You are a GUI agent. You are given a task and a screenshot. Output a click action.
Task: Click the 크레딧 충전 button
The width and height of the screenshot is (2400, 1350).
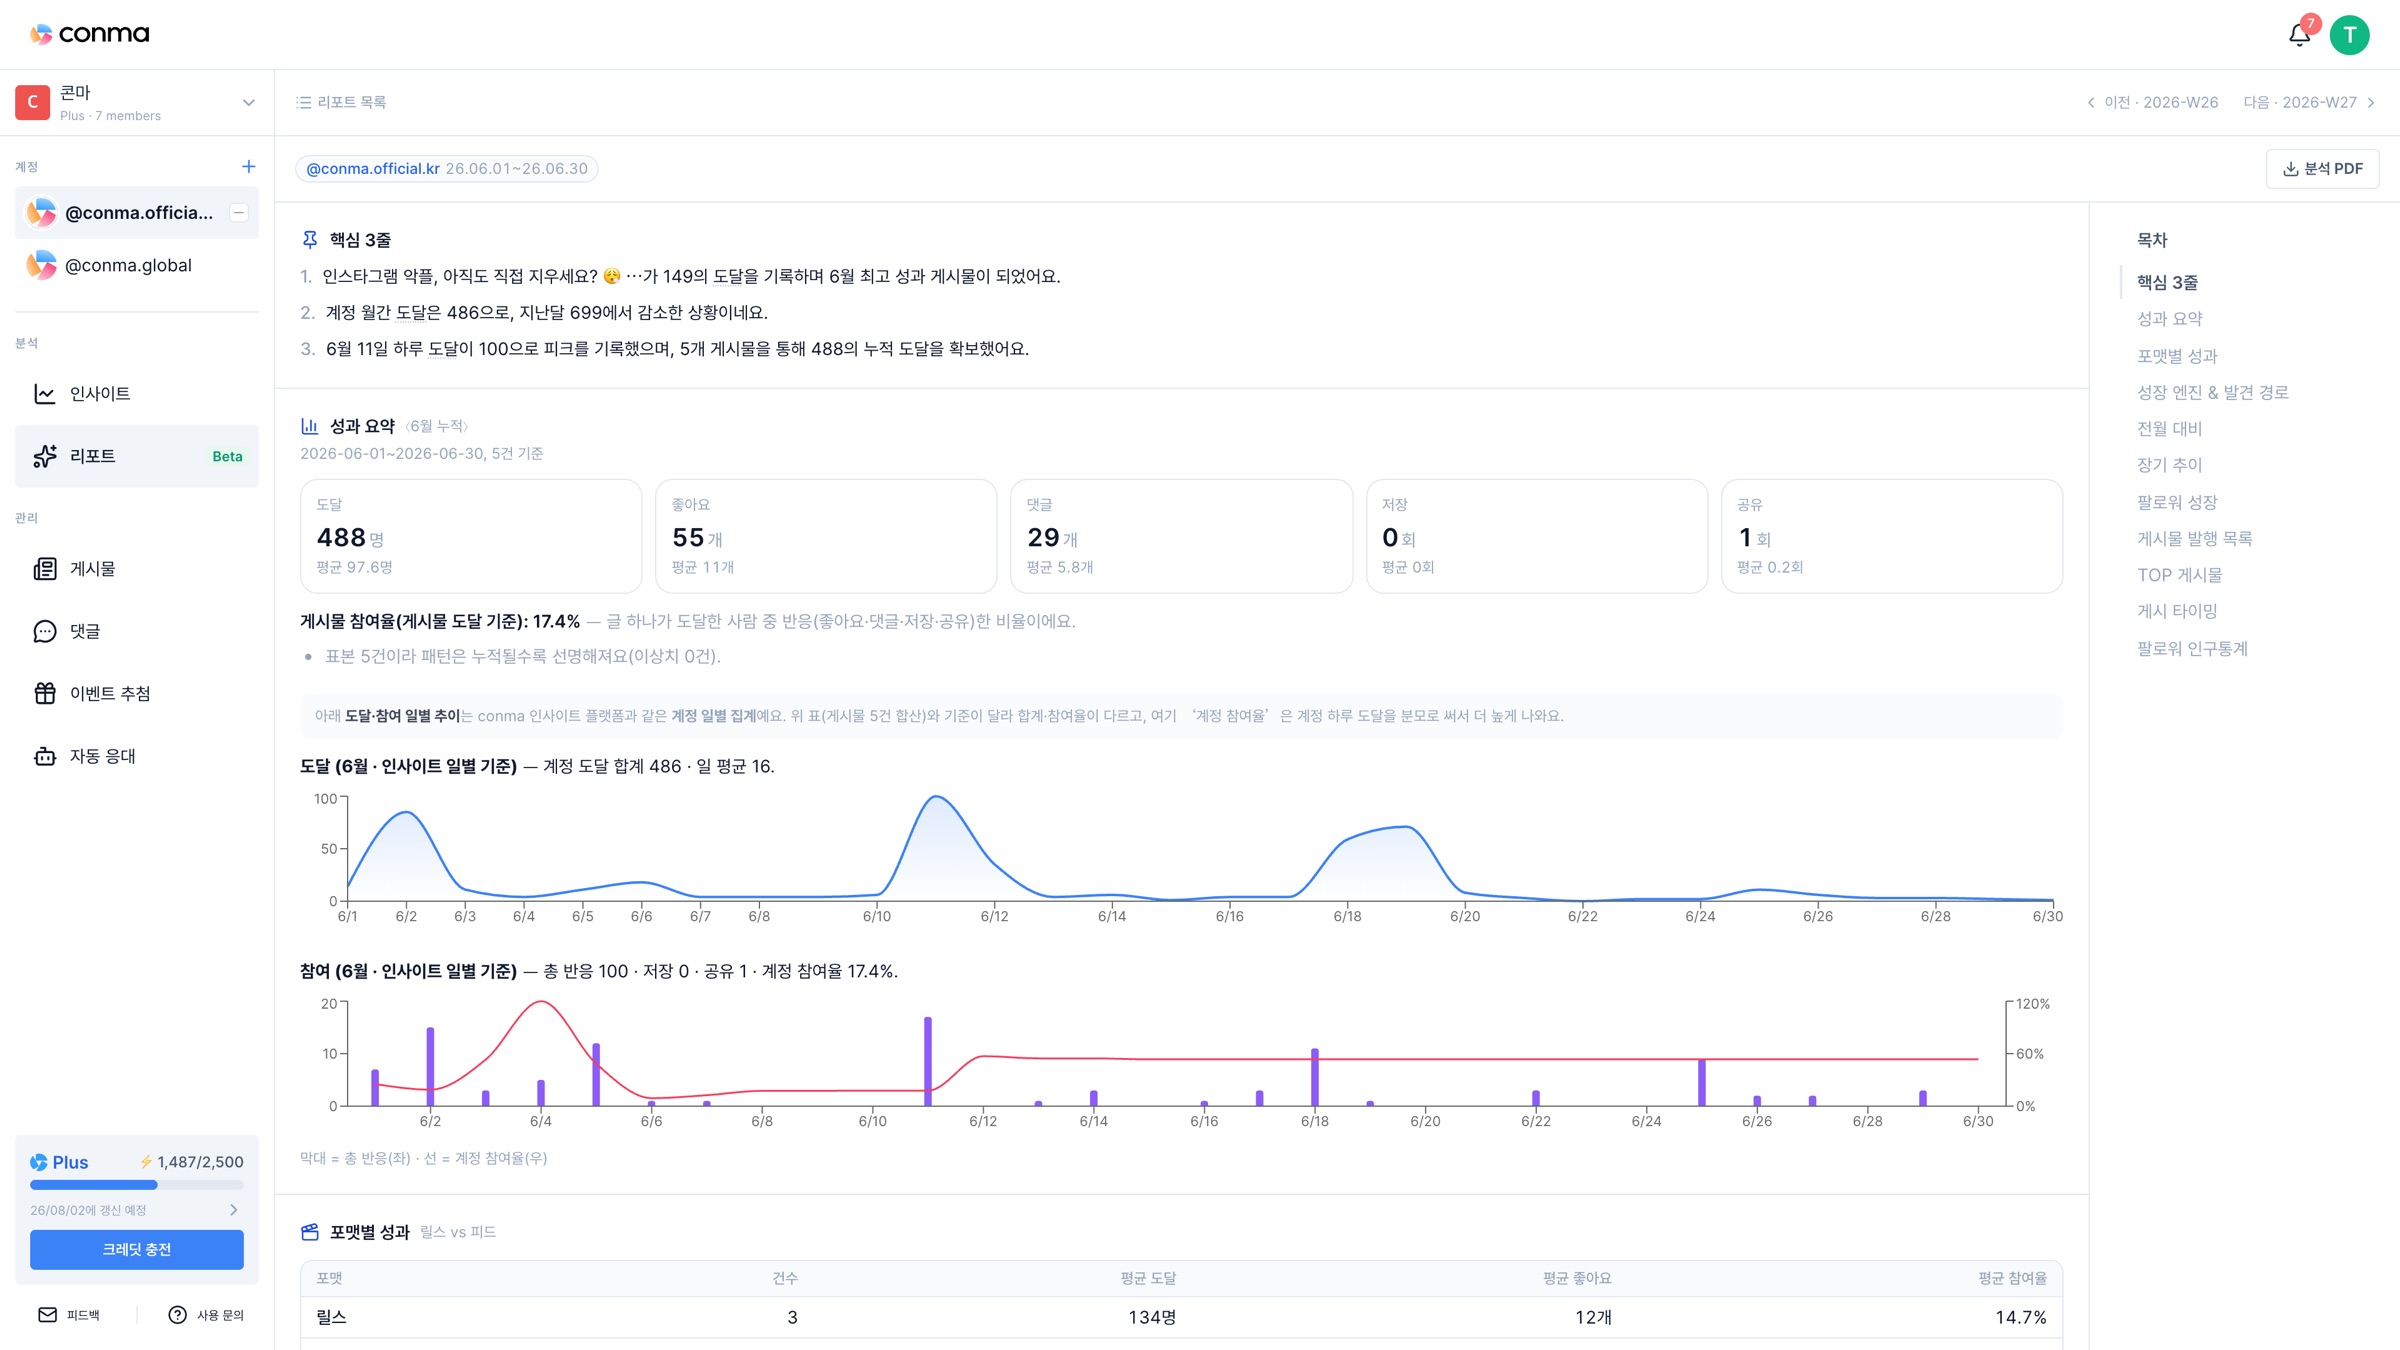137,1249
